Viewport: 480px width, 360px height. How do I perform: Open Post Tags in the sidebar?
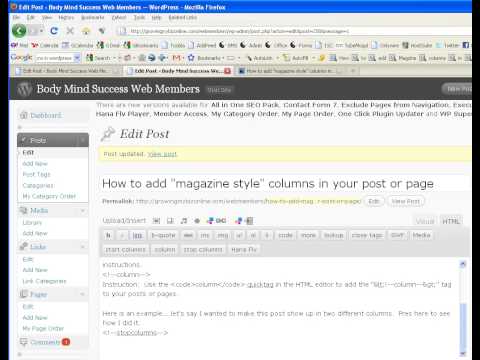click(36, 174)
